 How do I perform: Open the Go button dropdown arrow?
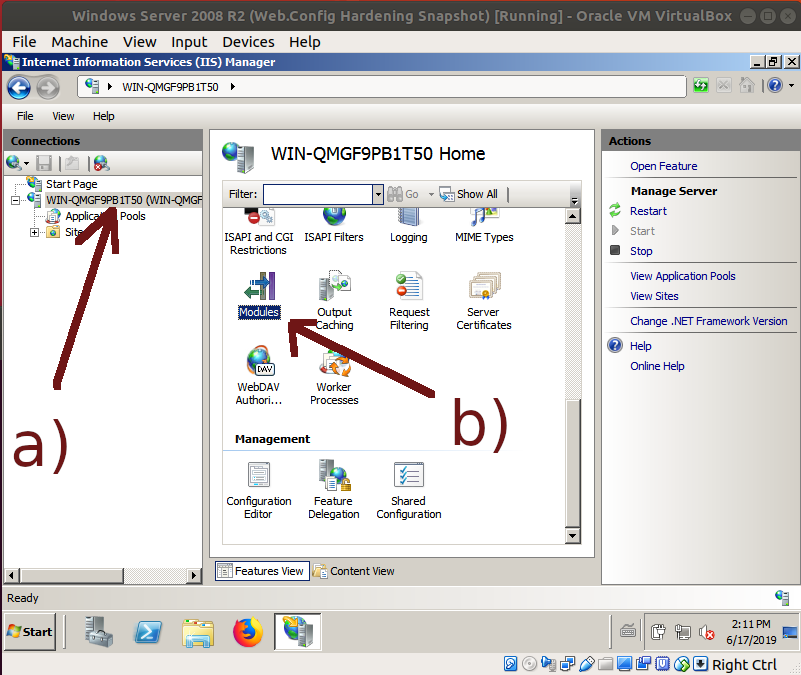tap(431, 195)
